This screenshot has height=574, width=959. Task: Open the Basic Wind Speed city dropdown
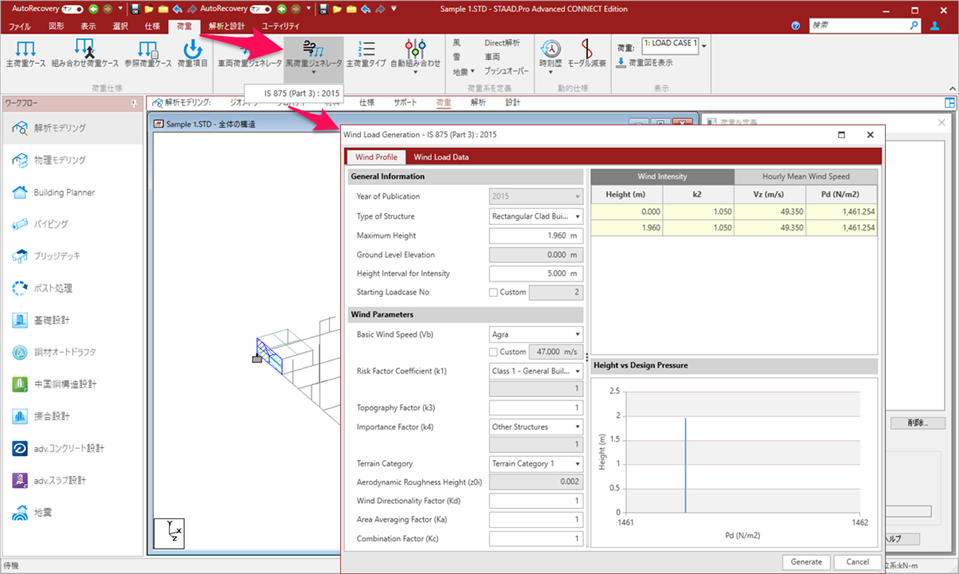(536, 334)
